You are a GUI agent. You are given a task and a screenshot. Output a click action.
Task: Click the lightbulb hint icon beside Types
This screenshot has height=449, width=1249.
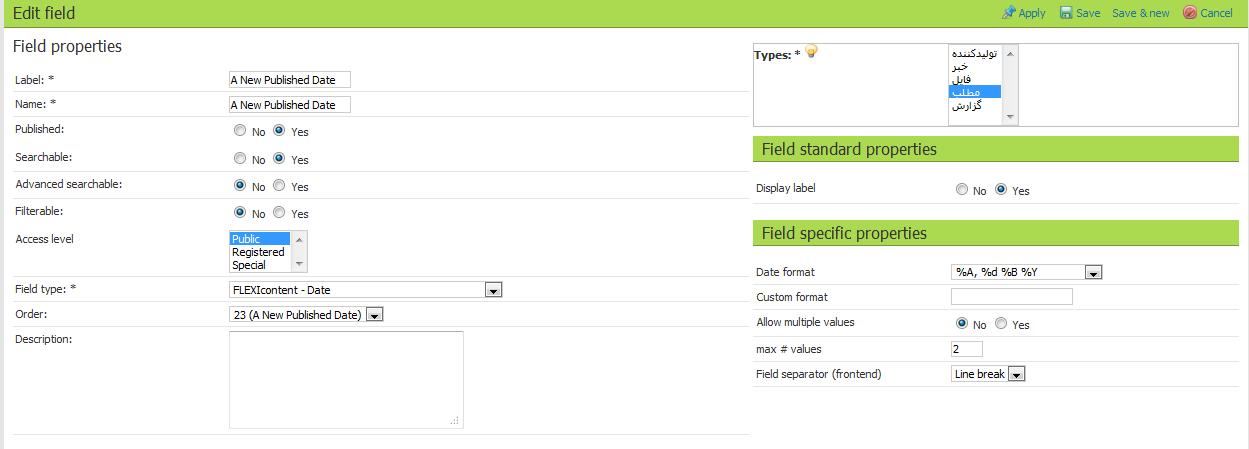[x=812, y=52]
